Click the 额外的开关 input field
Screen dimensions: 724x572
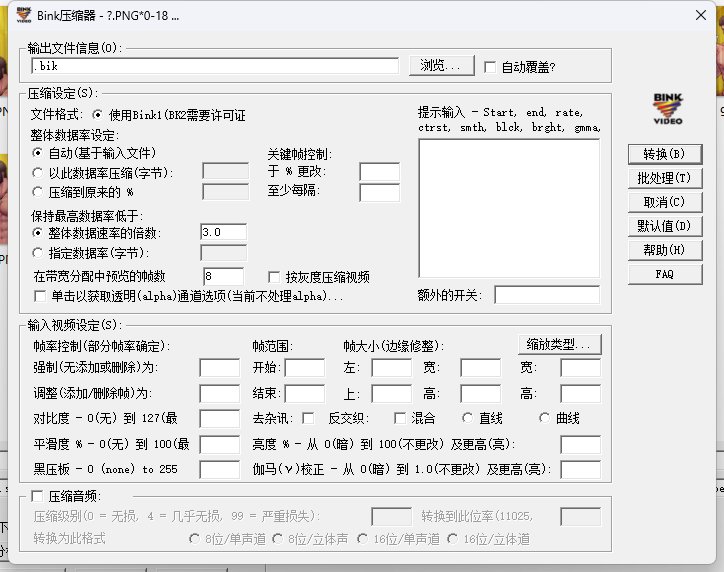tap(547, 295)
